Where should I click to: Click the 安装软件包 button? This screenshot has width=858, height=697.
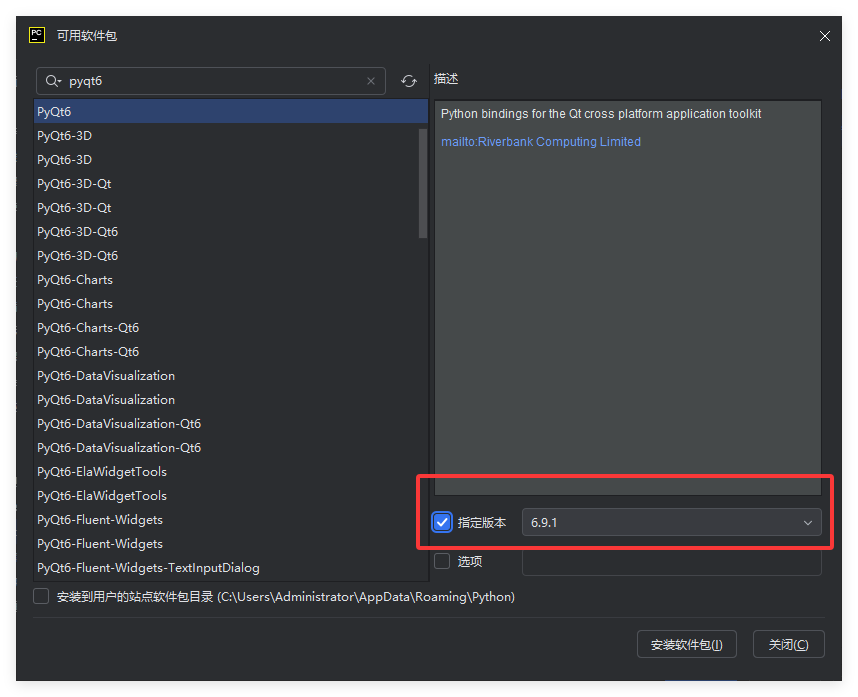tap(686, 644)
